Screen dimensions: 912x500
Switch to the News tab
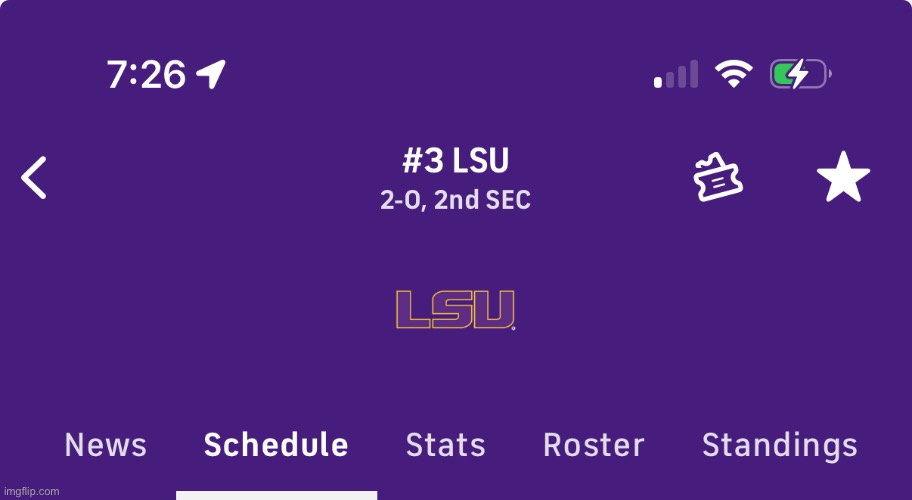[x=105, y=445]
